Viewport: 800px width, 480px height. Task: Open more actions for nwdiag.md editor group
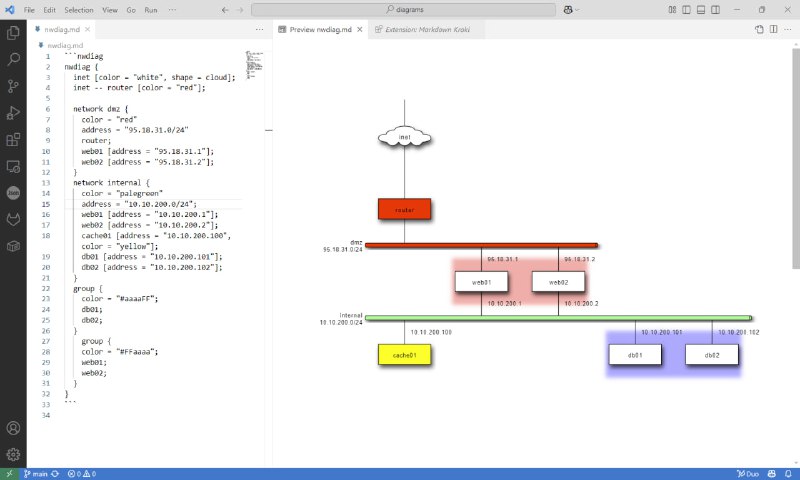pyautogui.click(x=259, y=30)
